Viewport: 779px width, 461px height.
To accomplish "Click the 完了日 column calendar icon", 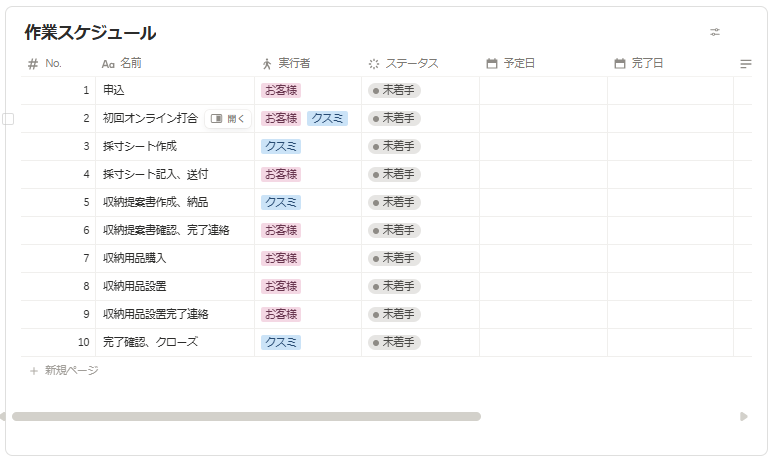I will click(x=620, y=64).
